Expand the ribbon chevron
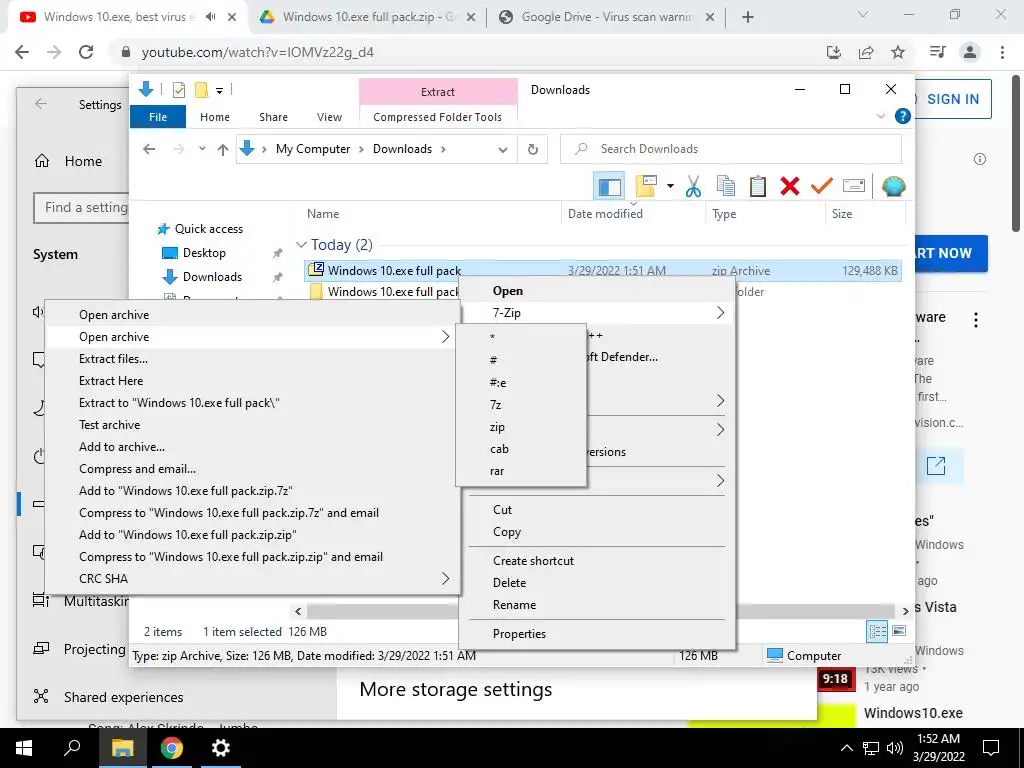 click(x=880, y=116)
